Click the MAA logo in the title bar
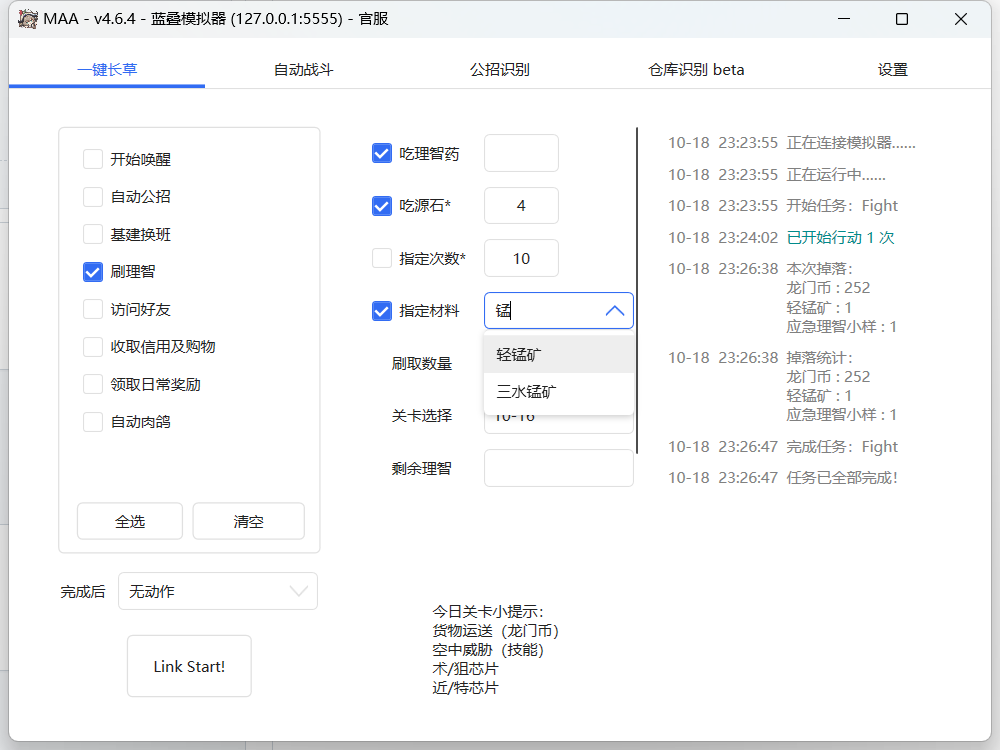1000x750 pixels. click(x=27, y=18)
